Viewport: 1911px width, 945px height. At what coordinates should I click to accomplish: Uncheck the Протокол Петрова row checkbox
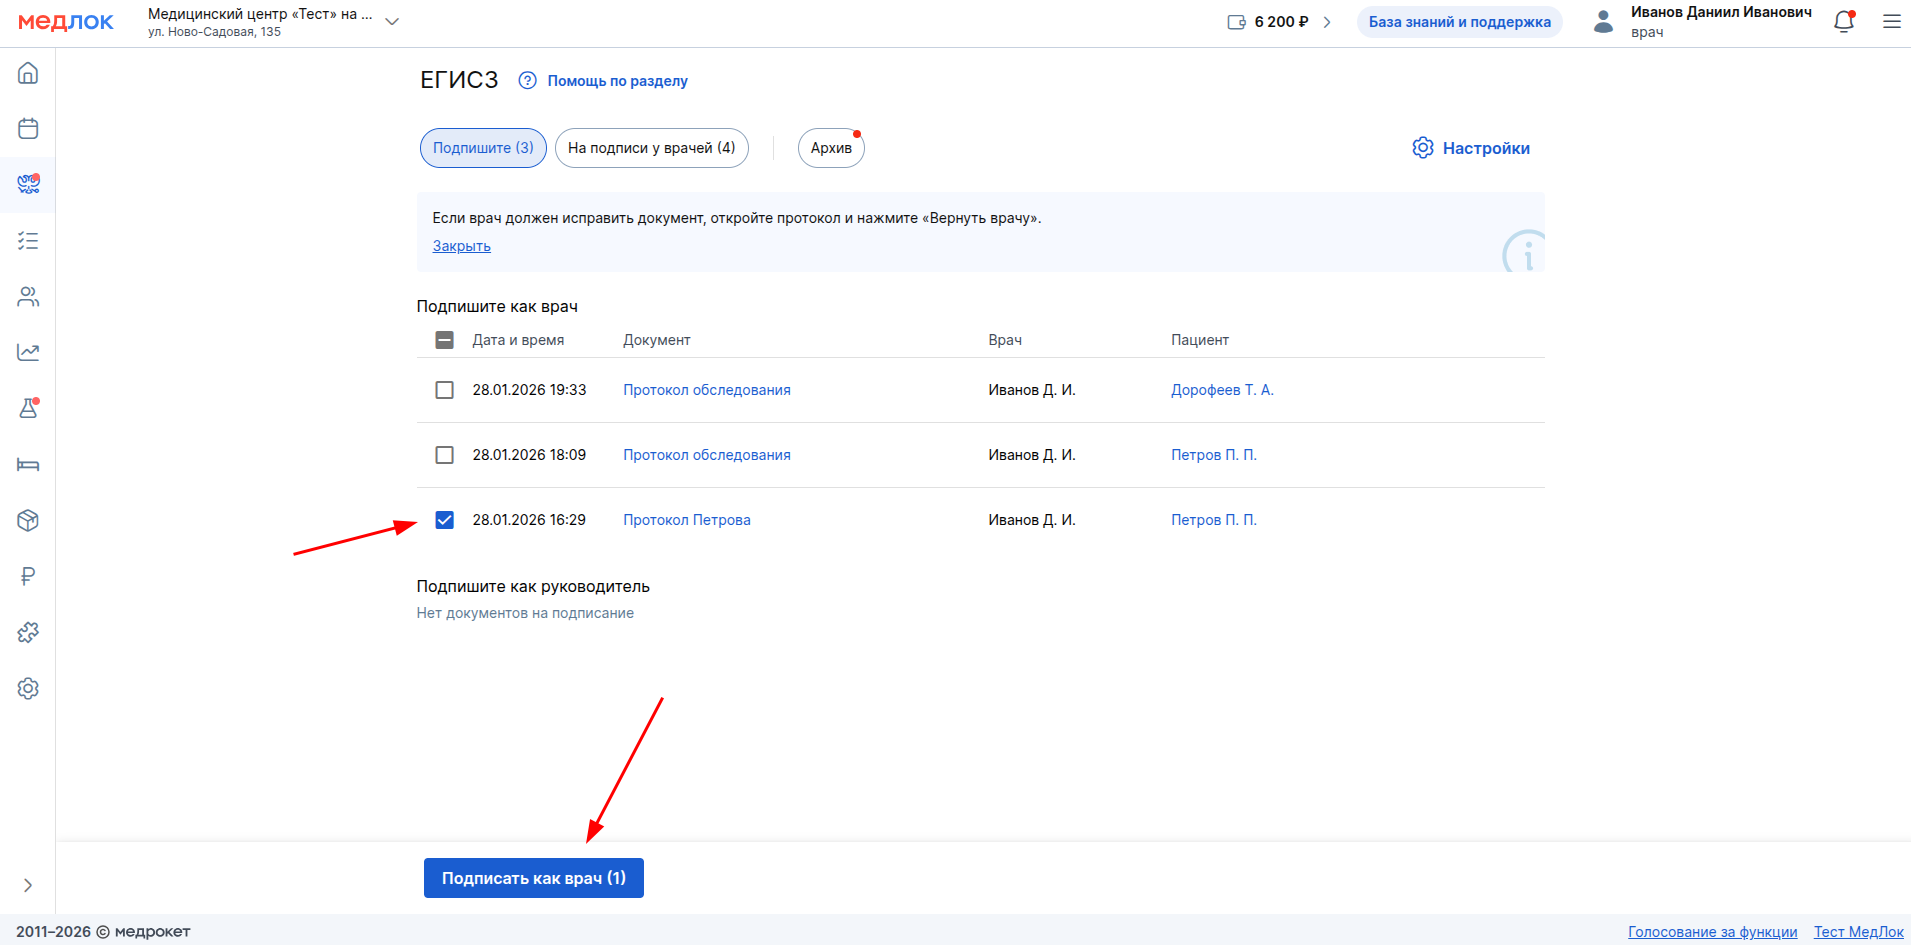pos(445,520)
